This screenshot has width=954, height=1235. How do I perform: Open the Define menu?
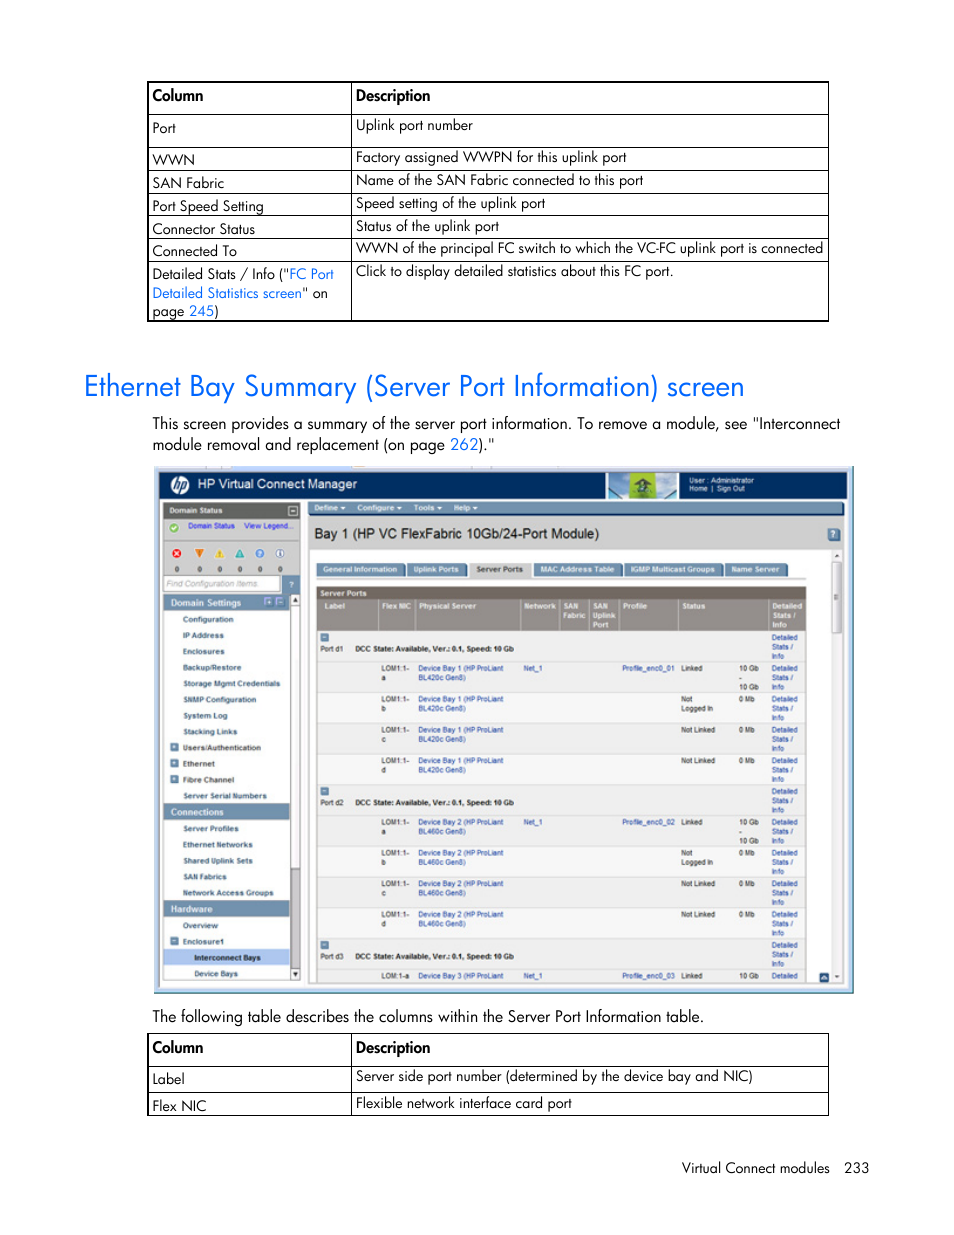pyautogui.click(x=330, y=508)
